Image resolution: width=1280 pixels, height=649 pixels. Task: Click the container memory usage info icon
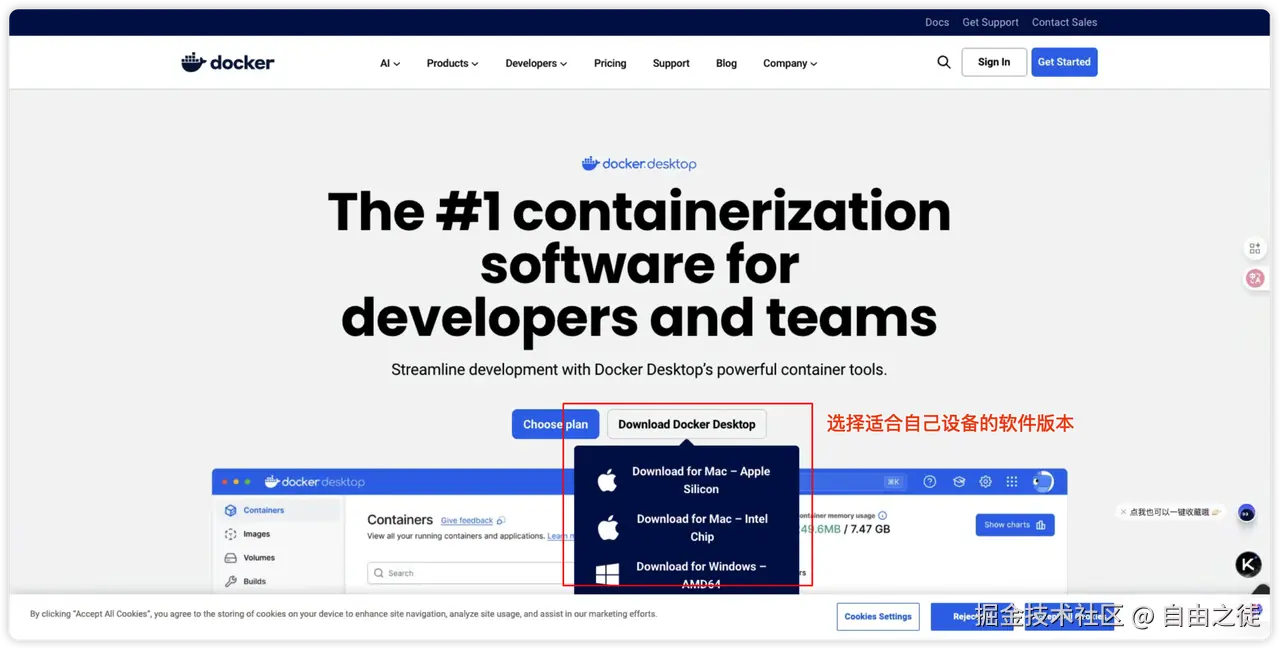point(882,516)
